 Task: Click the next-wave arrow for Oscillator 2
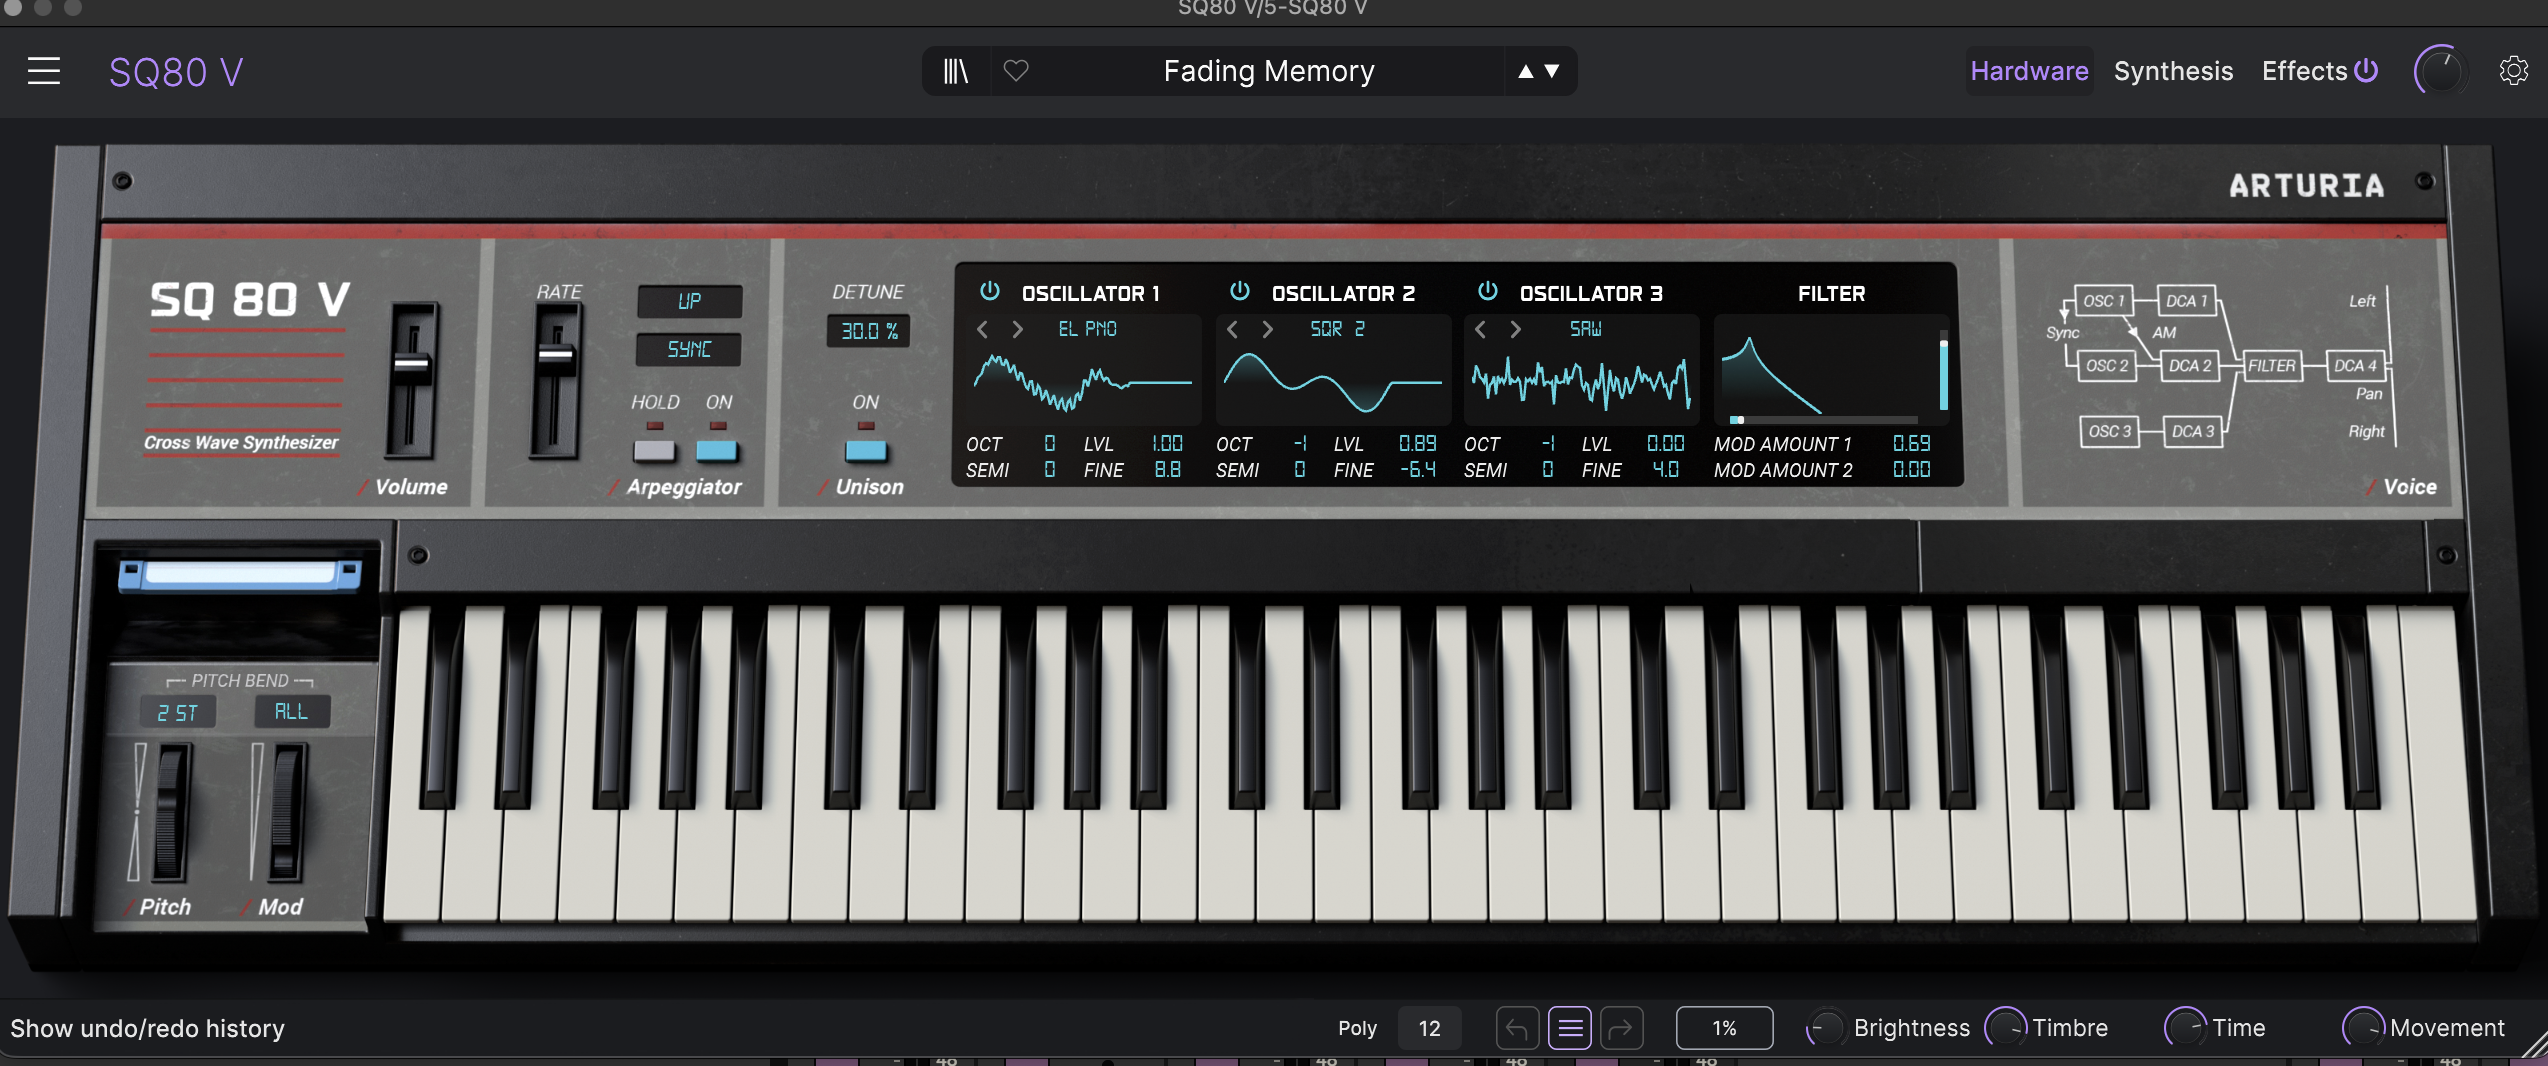[1268, 329]
